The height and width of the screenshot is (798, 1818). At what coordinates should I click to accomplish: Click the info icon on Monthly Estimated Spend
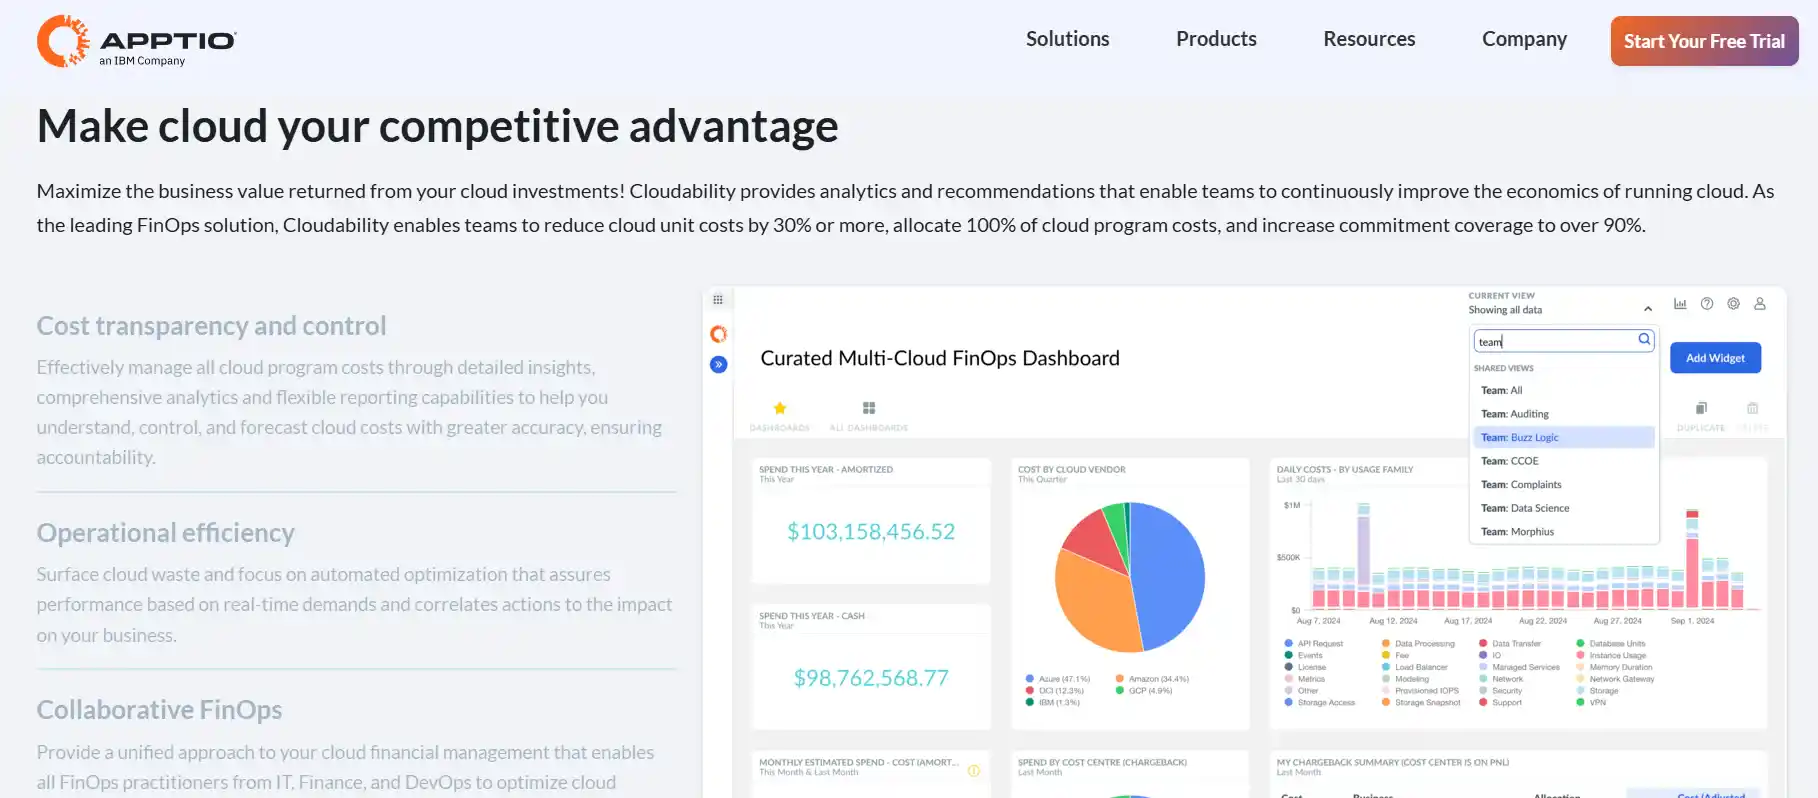coord(974,770)
